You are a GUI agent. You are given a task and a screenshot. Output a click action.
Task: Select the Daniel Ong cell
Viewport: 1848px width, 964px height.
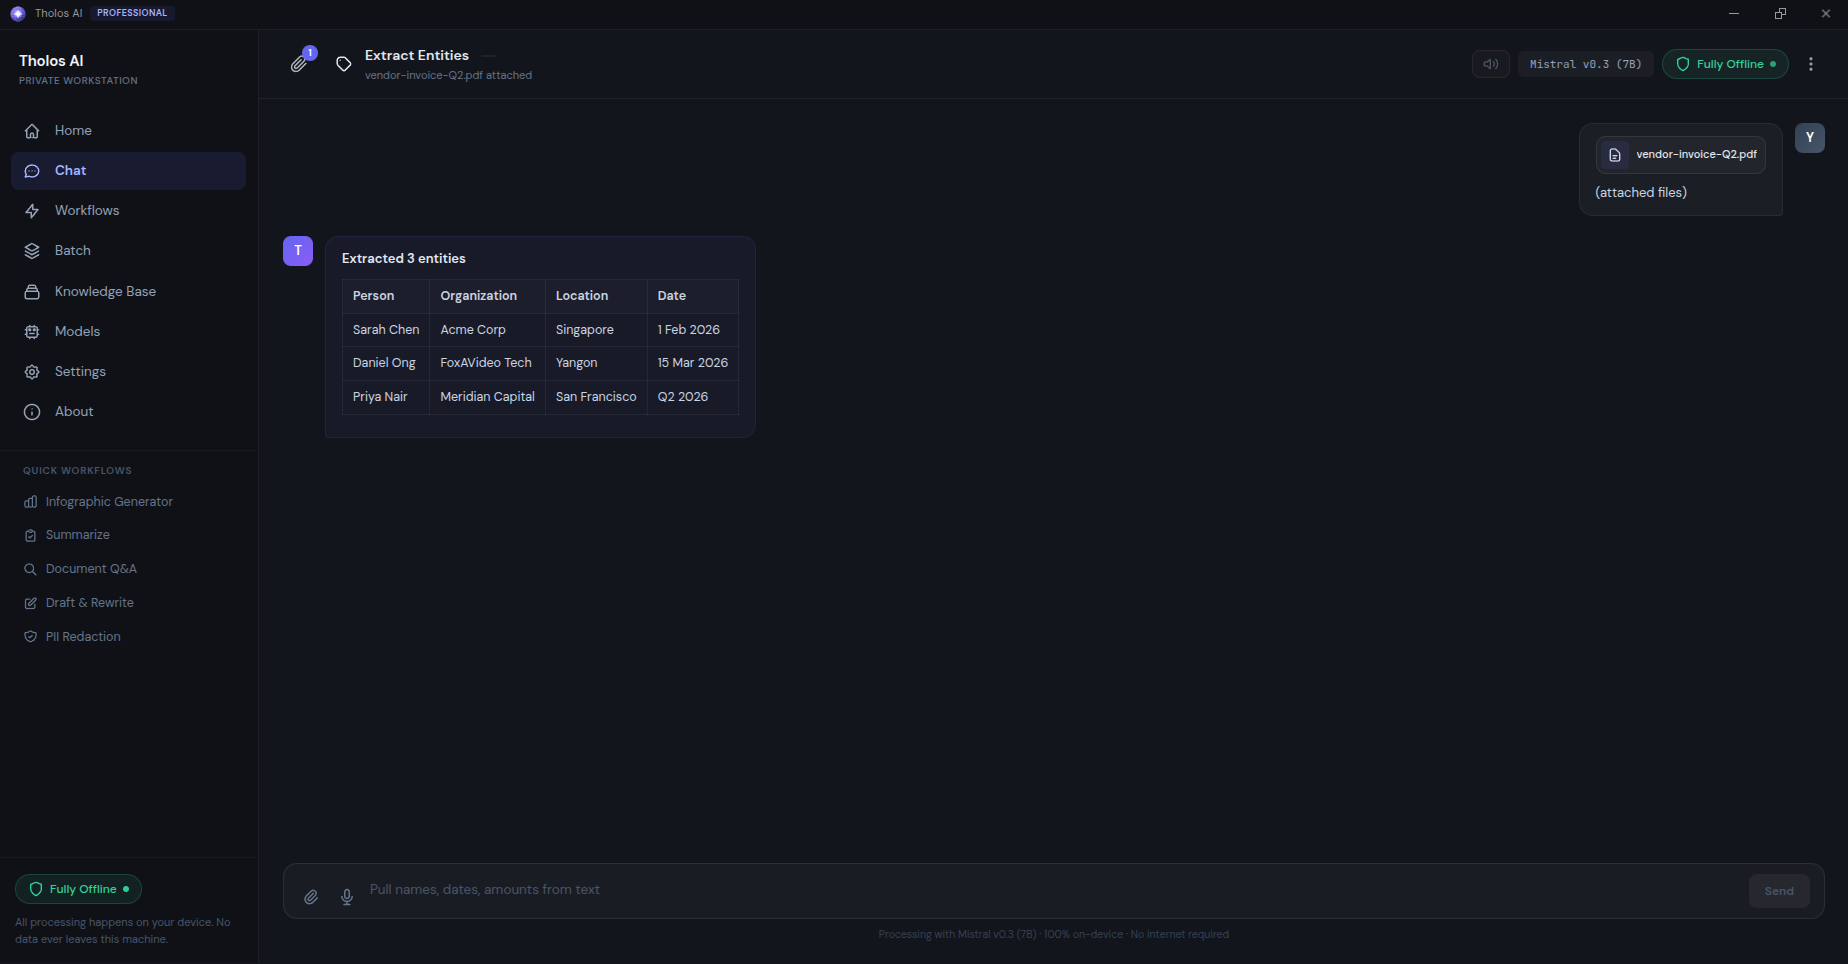pyautogui.click(x=386, y=363)
